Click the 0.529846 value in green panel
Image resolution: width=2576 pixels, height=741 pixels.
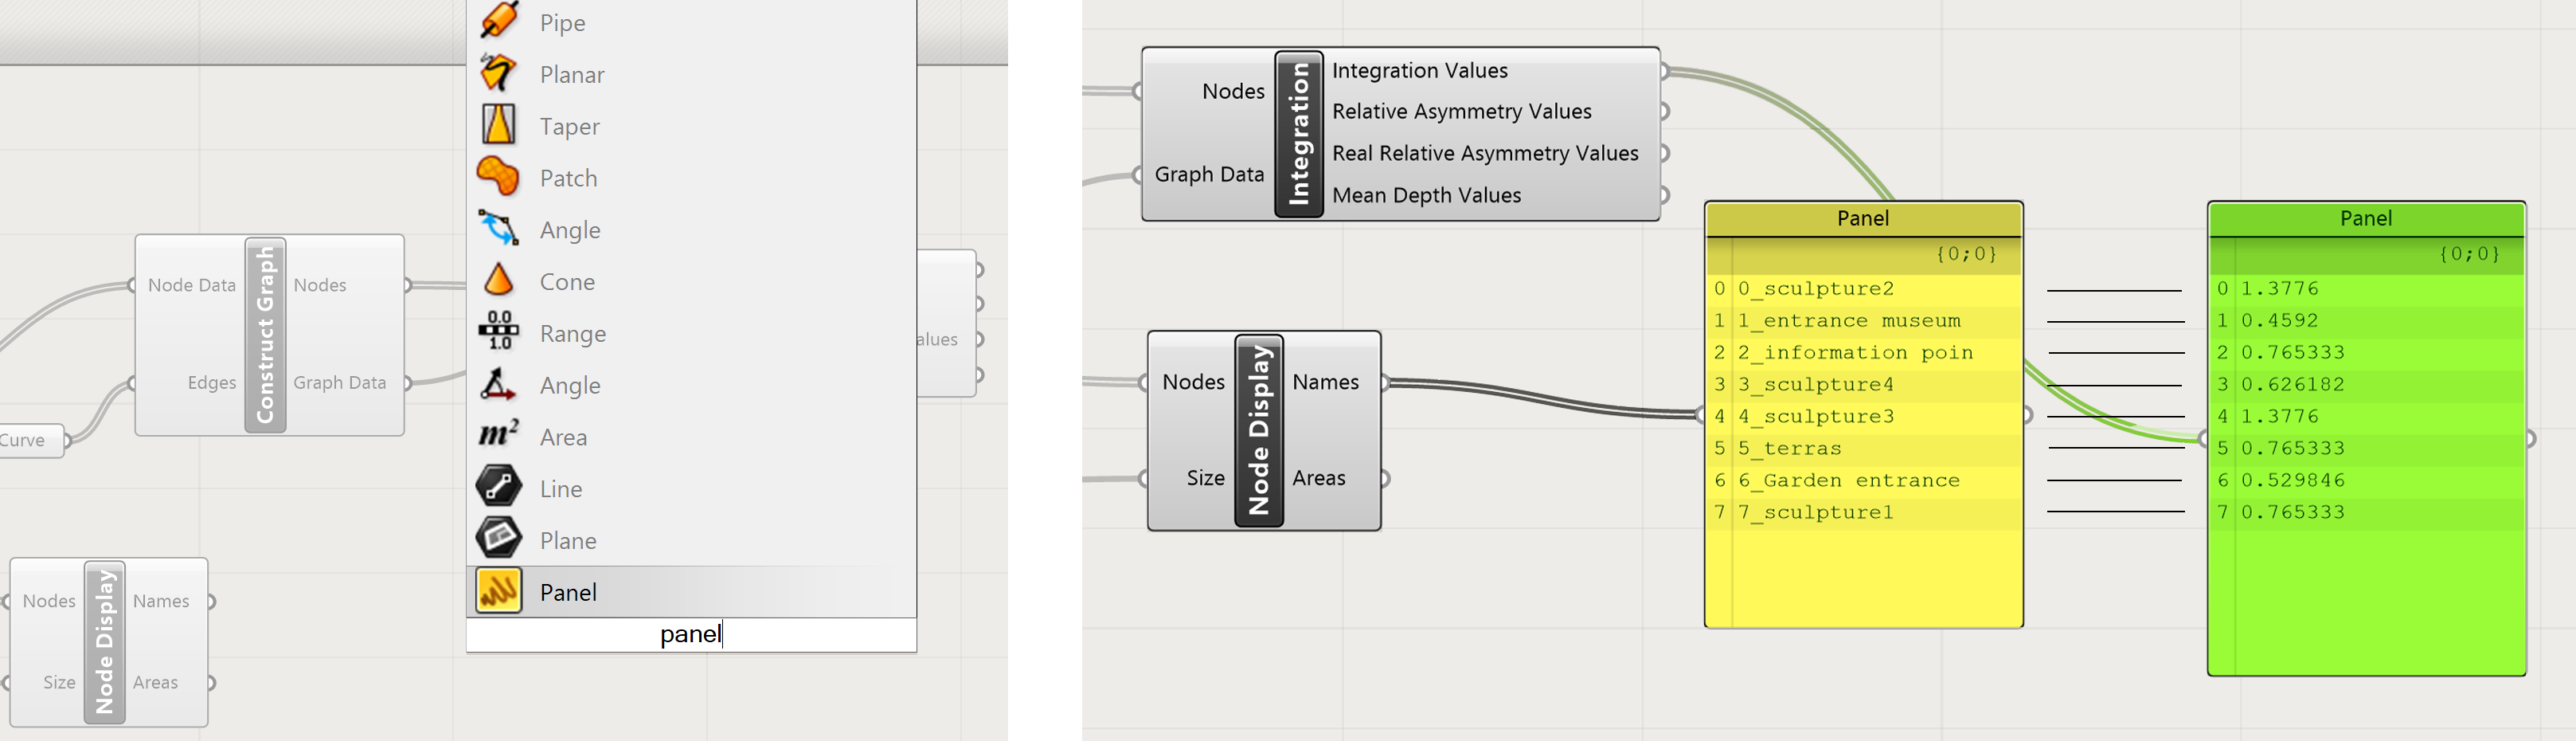(2292, 481)
